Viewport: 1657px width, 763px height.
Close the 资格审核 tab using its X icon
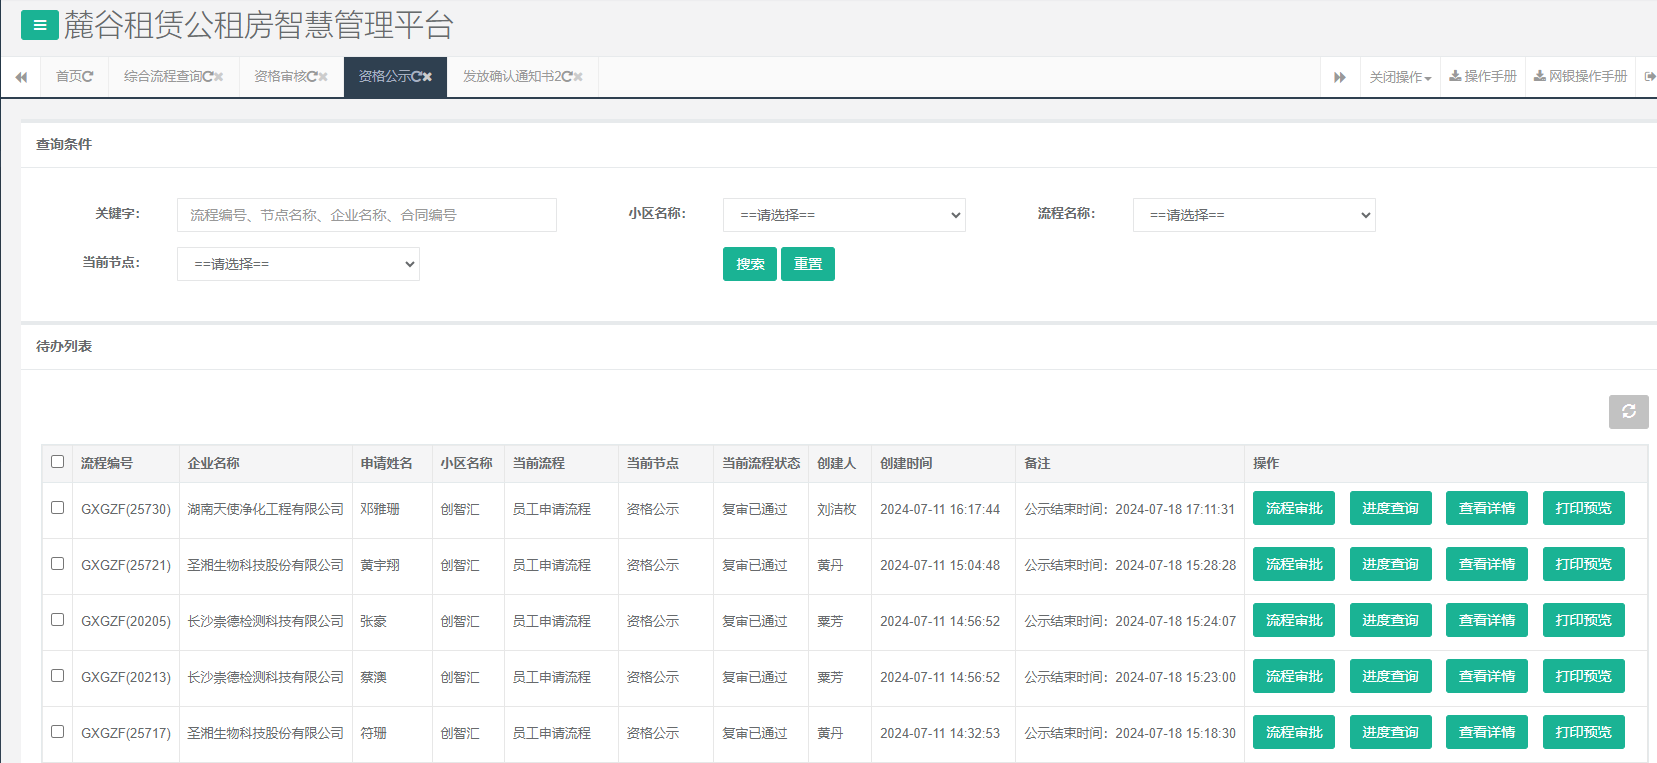click(323, 77)
